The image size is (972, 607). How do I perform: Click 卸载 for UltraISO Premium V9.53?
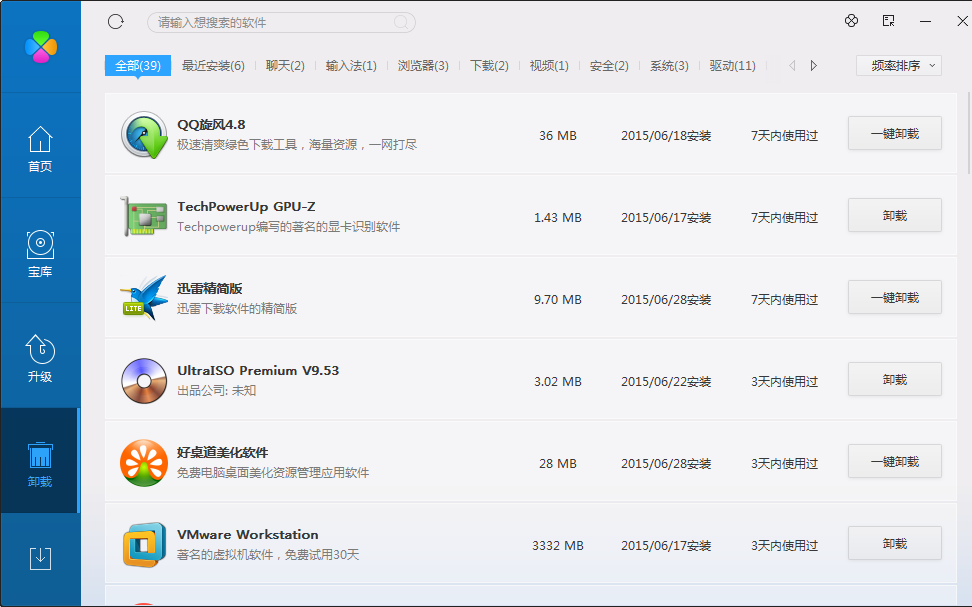(x=895, y=379)
